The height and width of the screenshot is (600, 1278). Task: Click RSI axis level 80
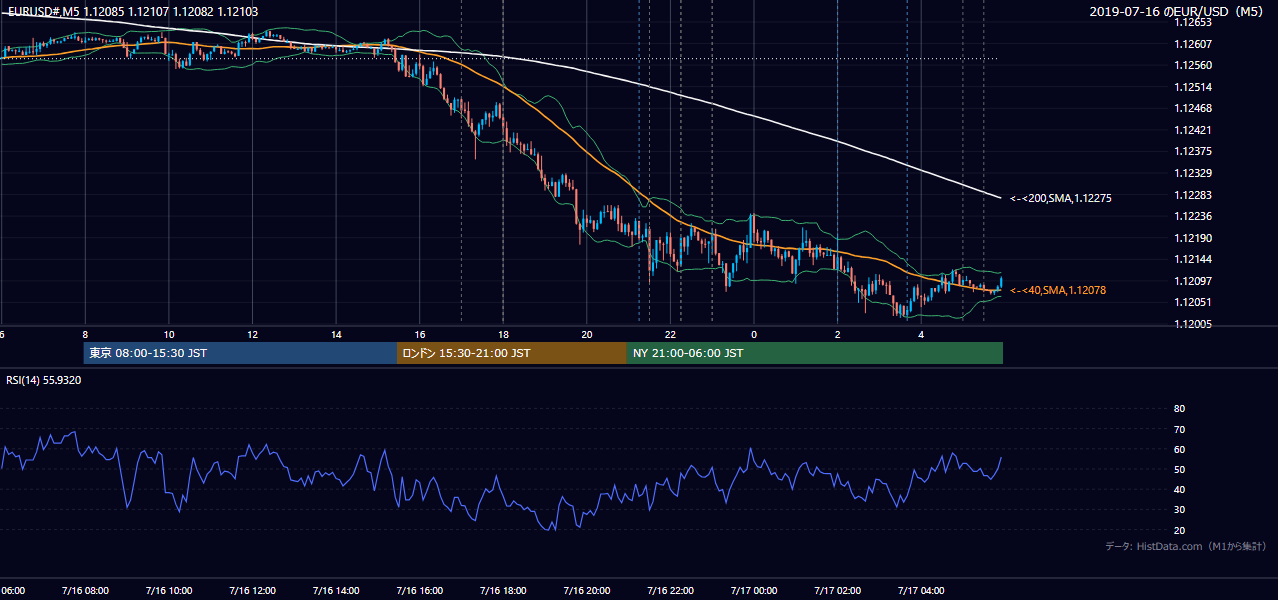click(x=1179, y=409)
